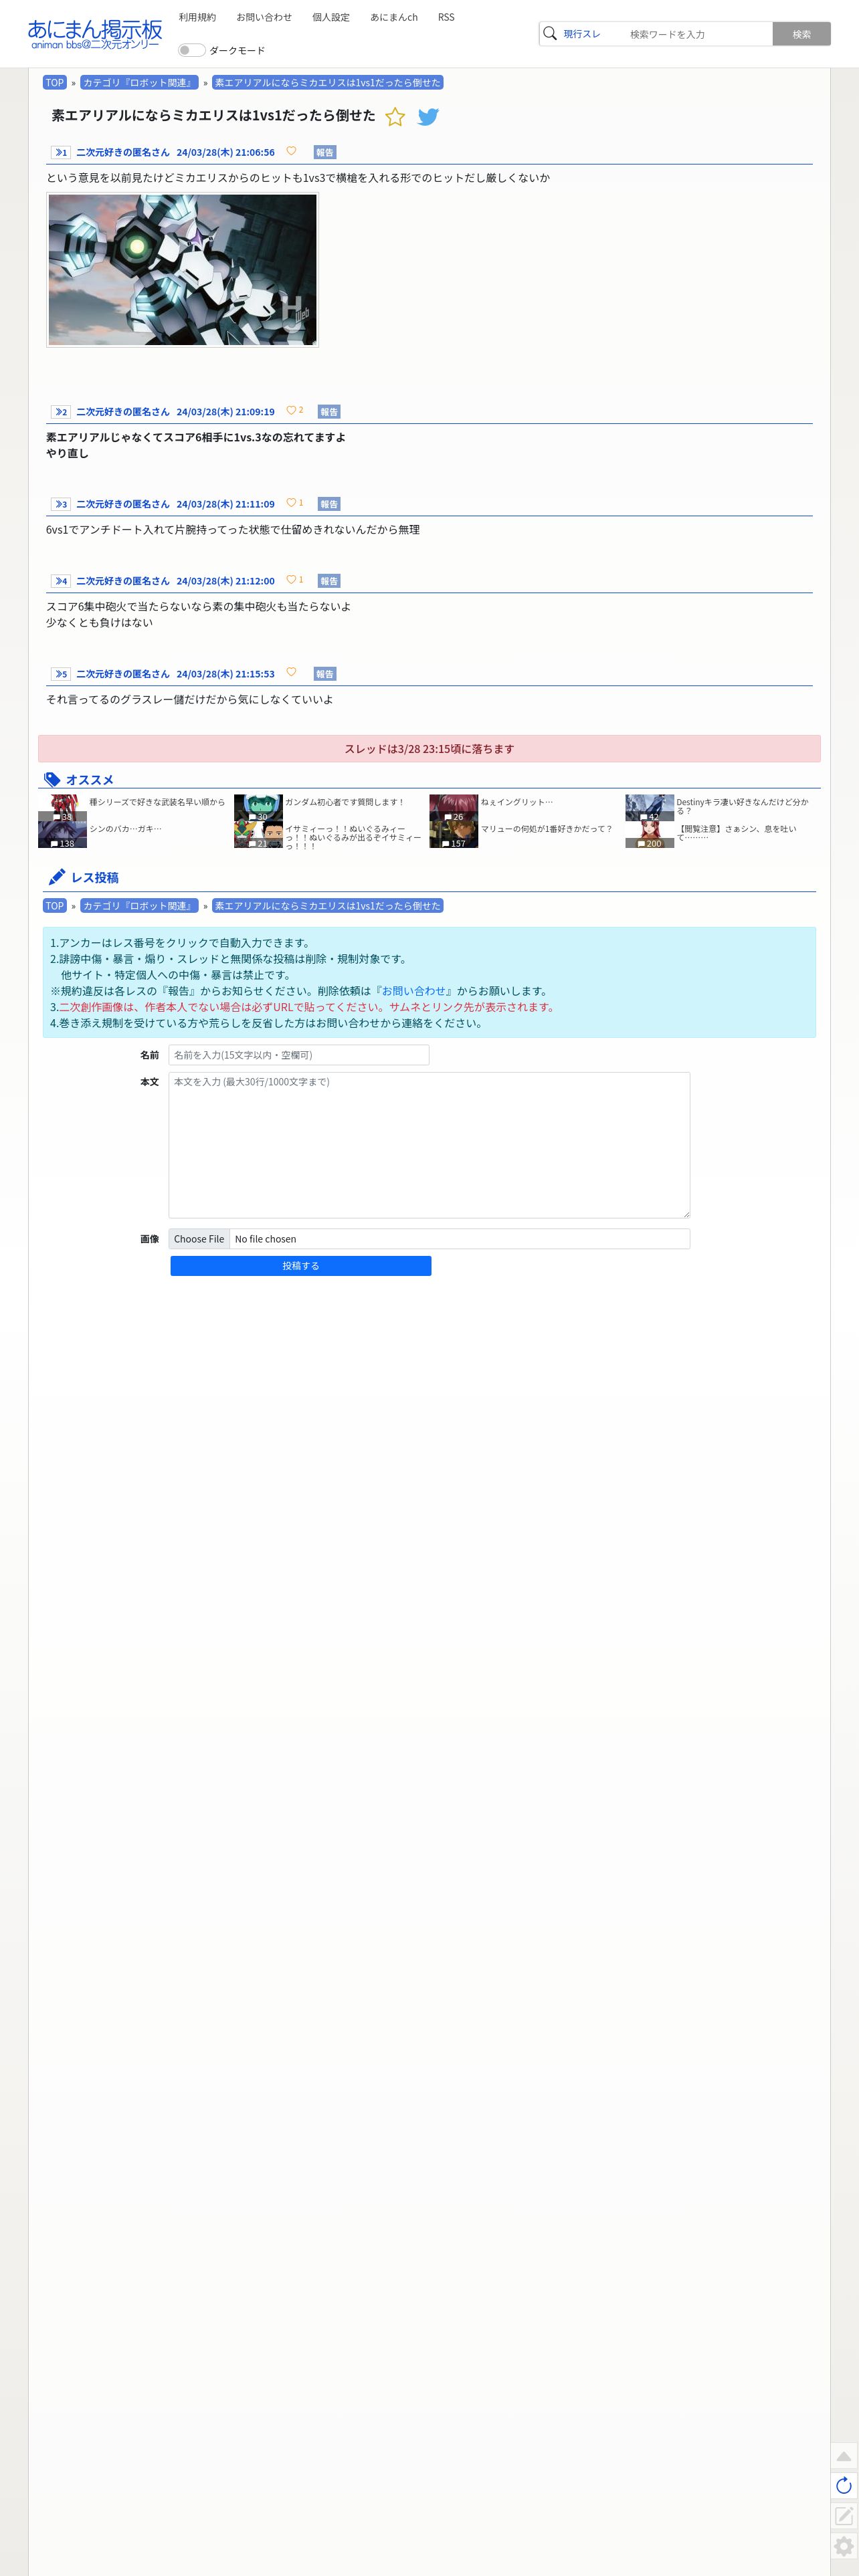Viewport: 859px width, 2576px height.
Task: Open 利用規約 in the top menu
Action: (197, 17)
